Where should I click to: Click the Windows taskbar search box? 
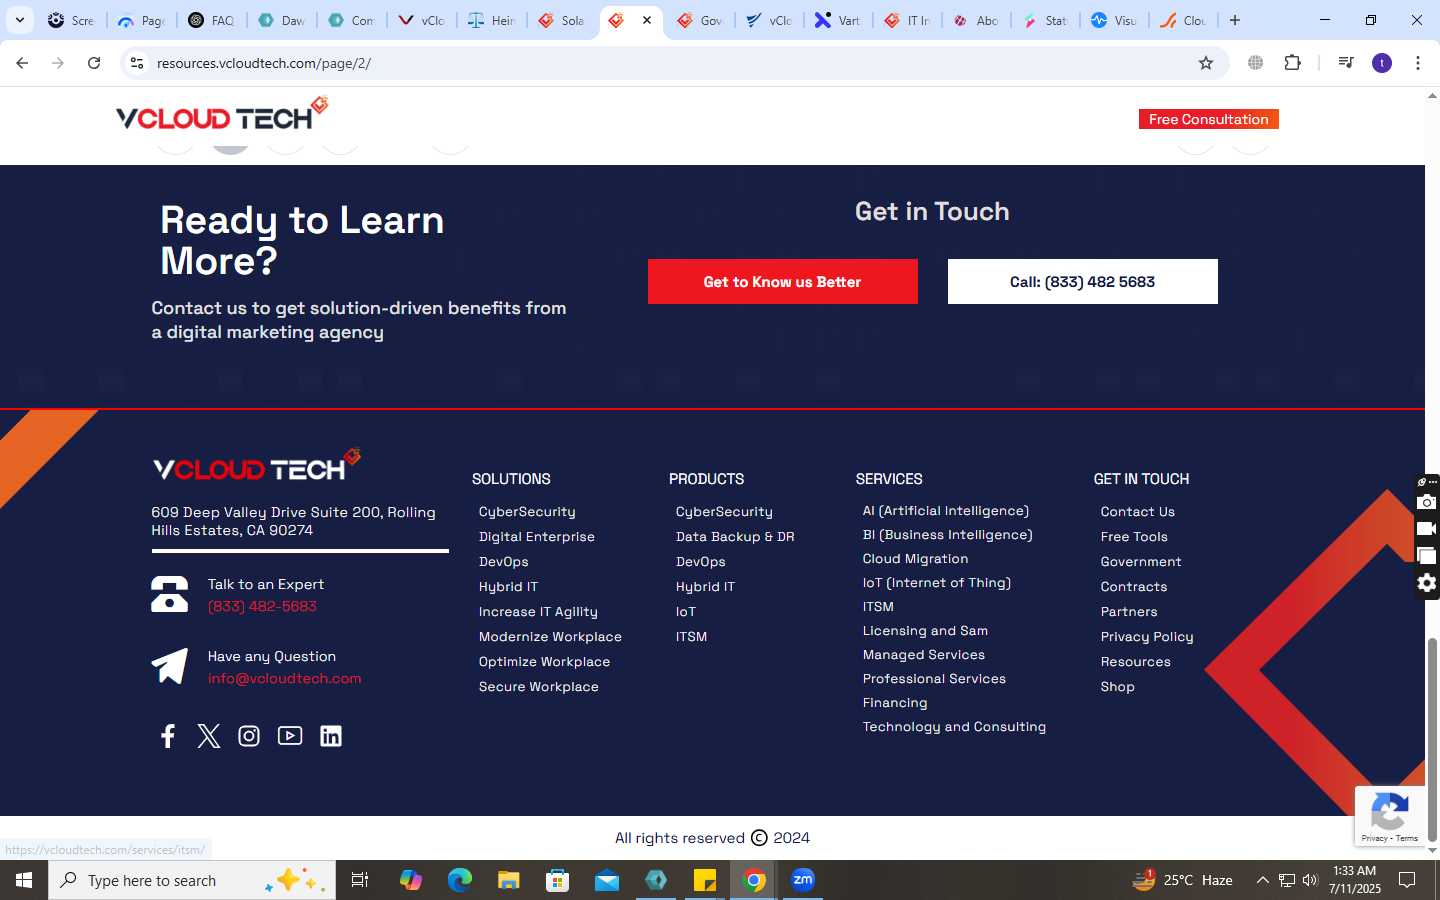click(x=192, y=880)
